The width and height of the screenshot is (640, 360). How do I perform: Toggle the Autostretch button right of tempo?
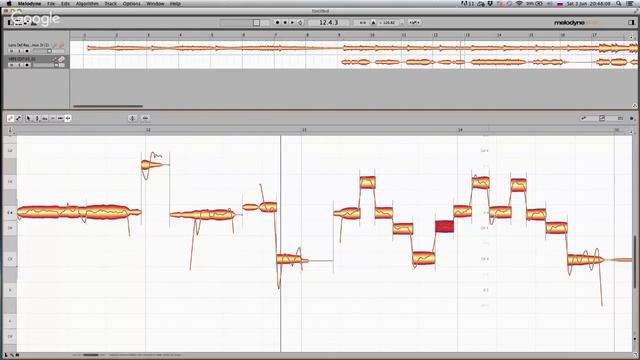[x=415, y=22]
